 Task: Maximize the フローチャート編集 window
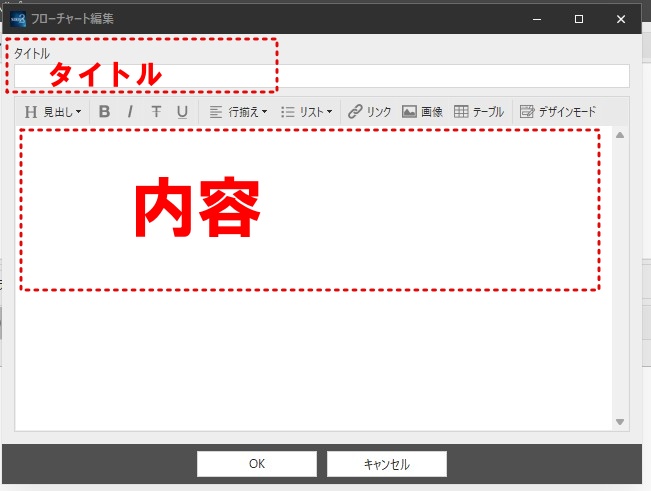coord(579,19)
